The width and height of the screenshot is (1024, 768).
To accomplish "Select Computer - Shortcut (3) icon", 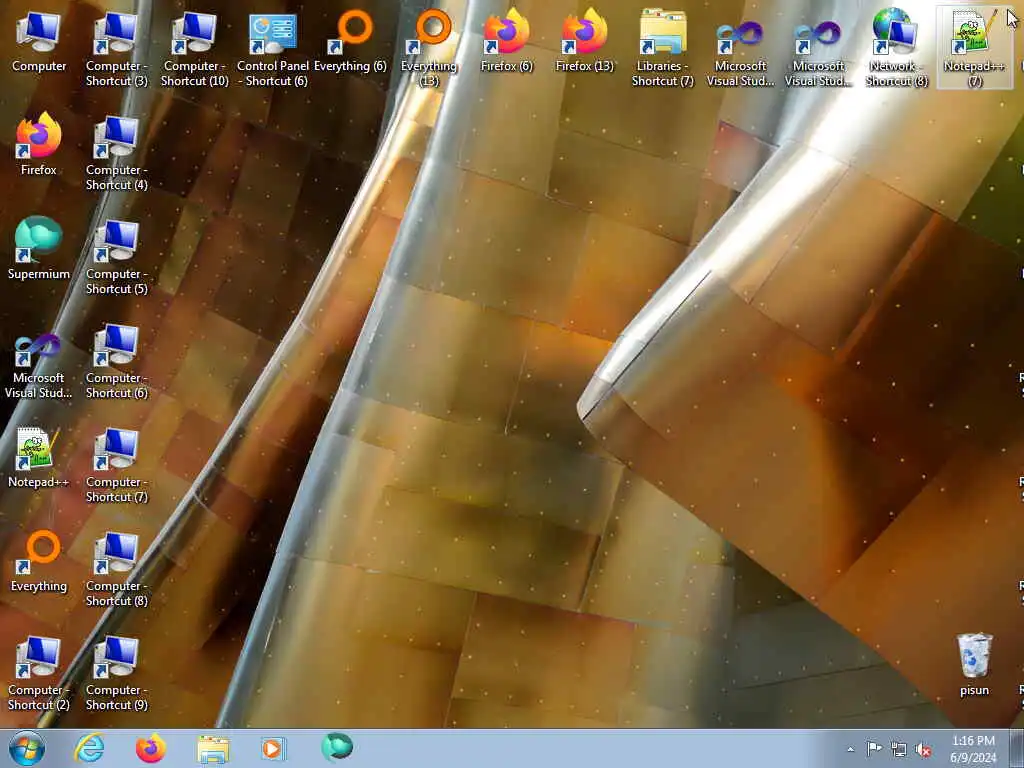I will click(x=117, y=49).
